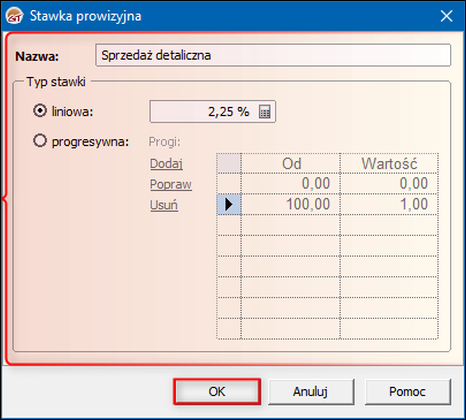Screen dimensions: 466x420
Task: Click the Dodaj link
Action: (x=166, y=164)
